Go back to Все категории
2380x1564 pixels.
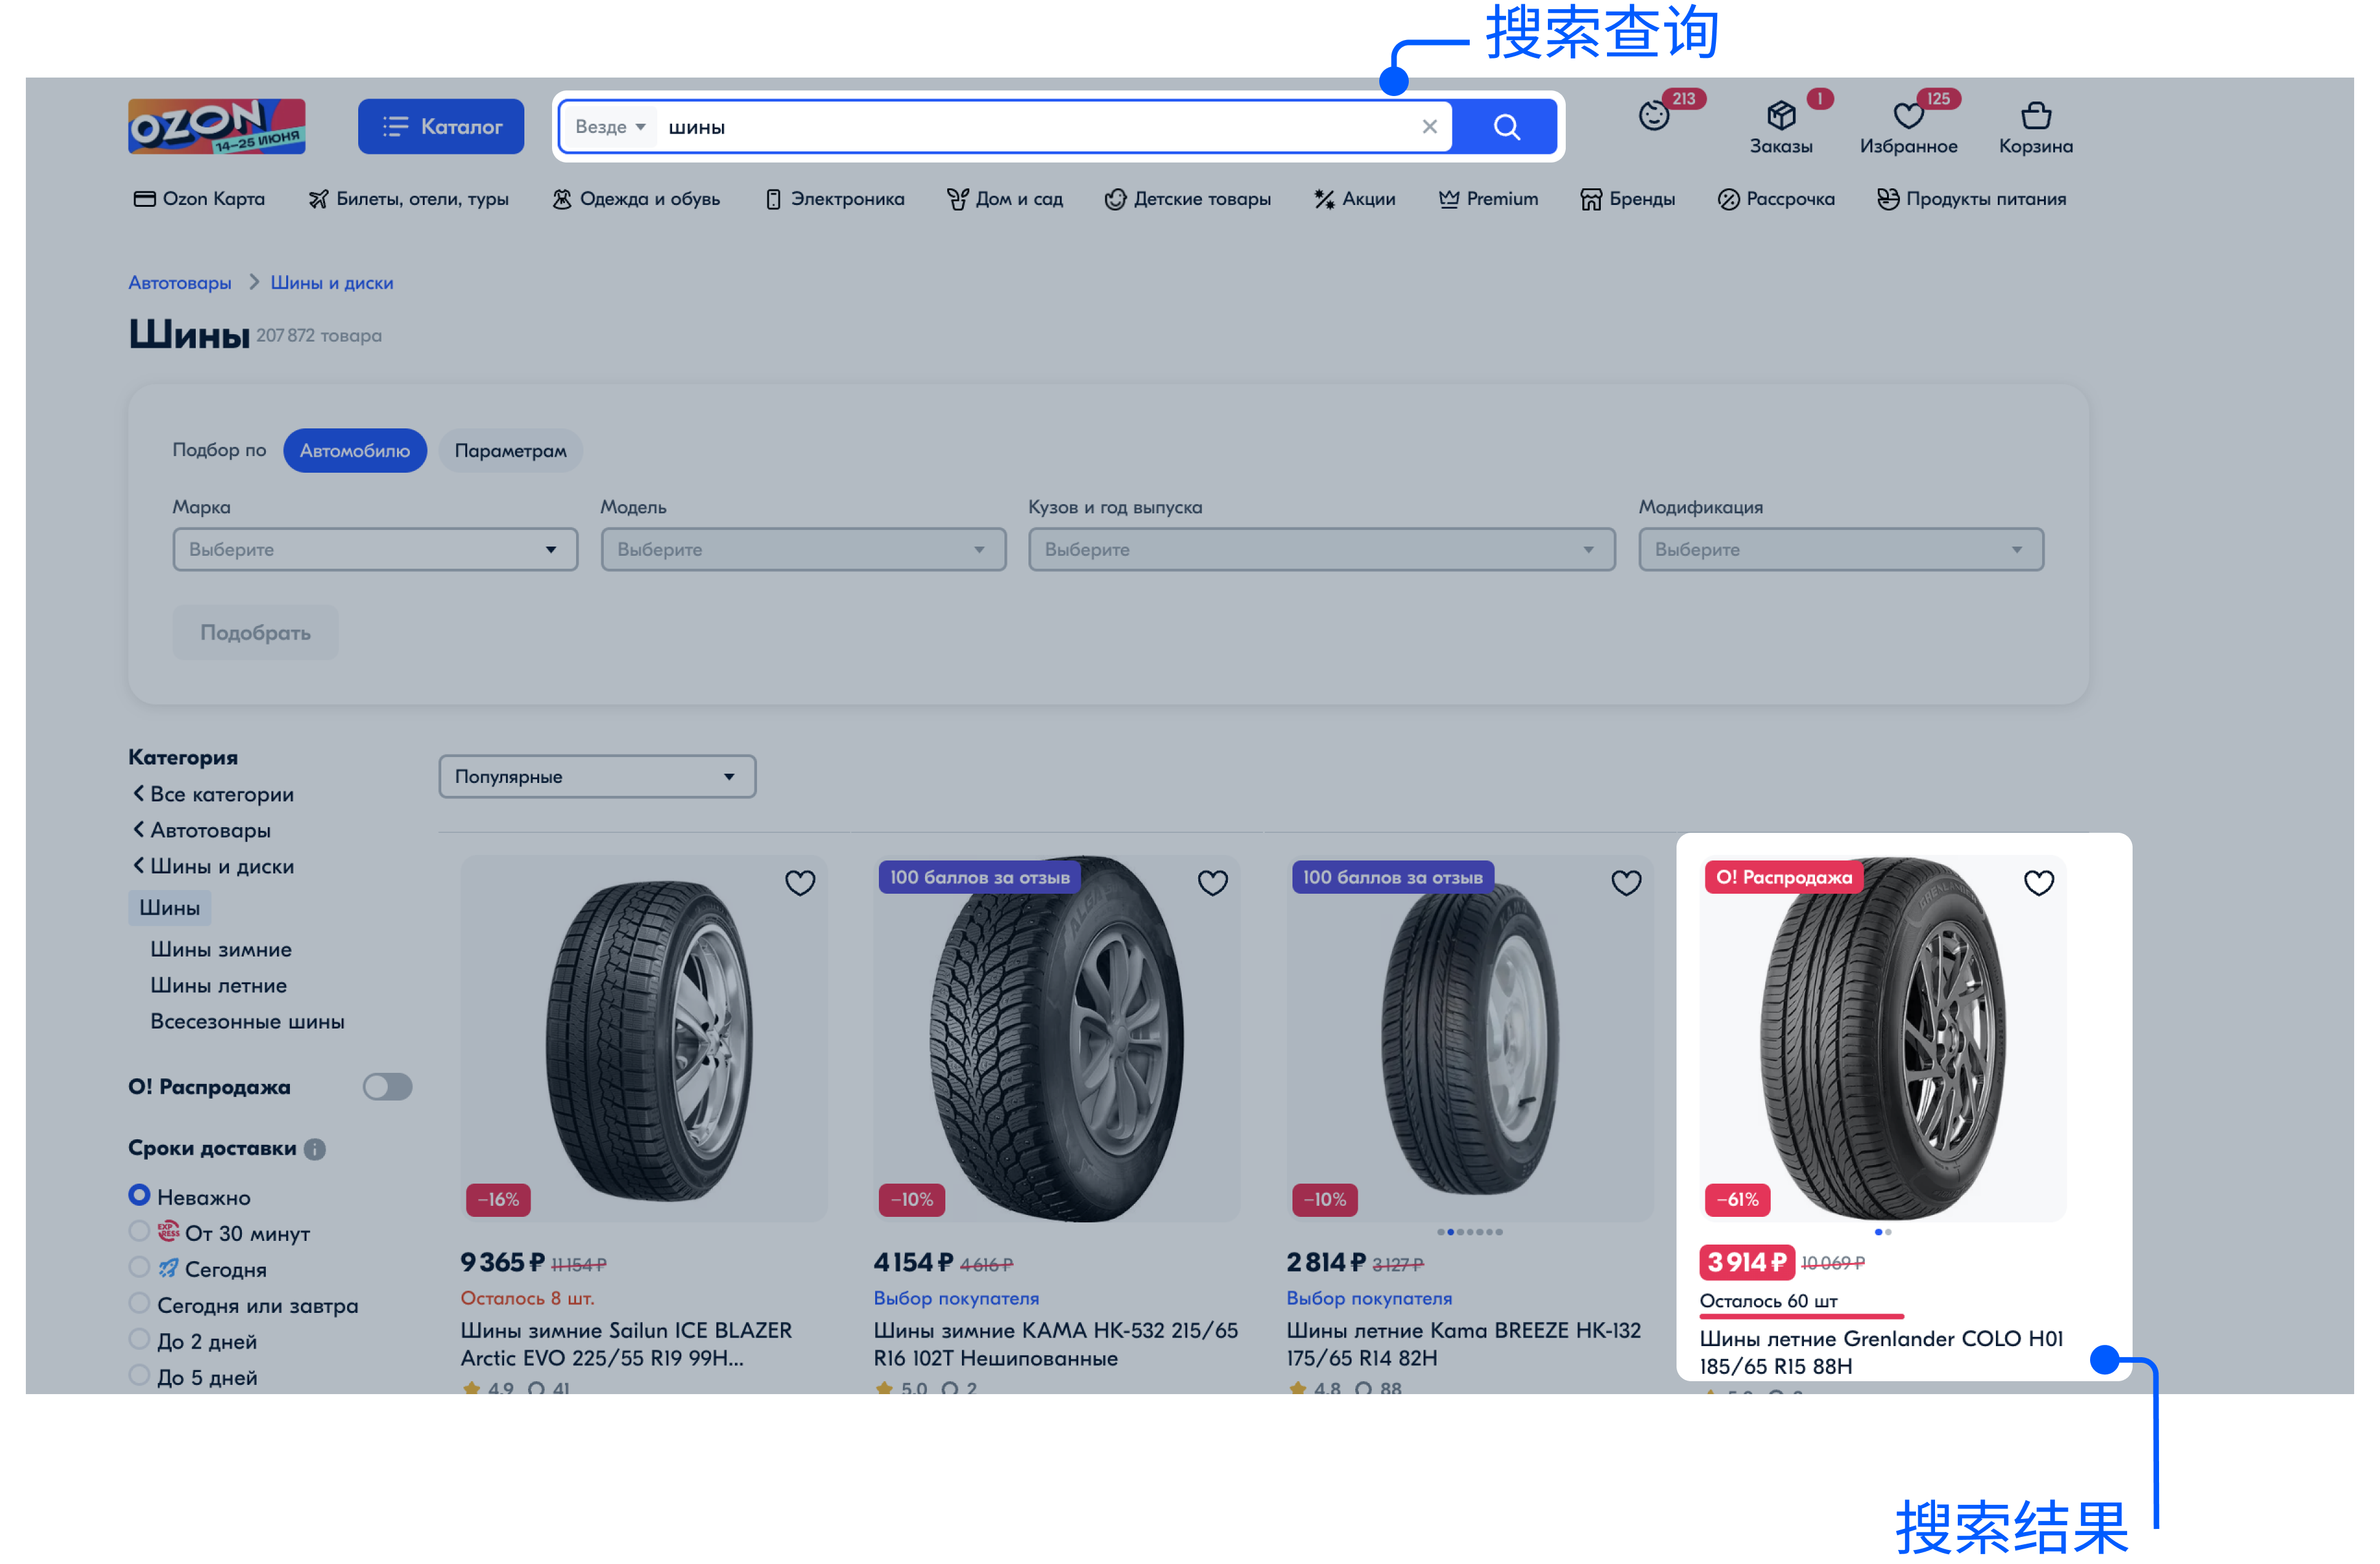213,794
